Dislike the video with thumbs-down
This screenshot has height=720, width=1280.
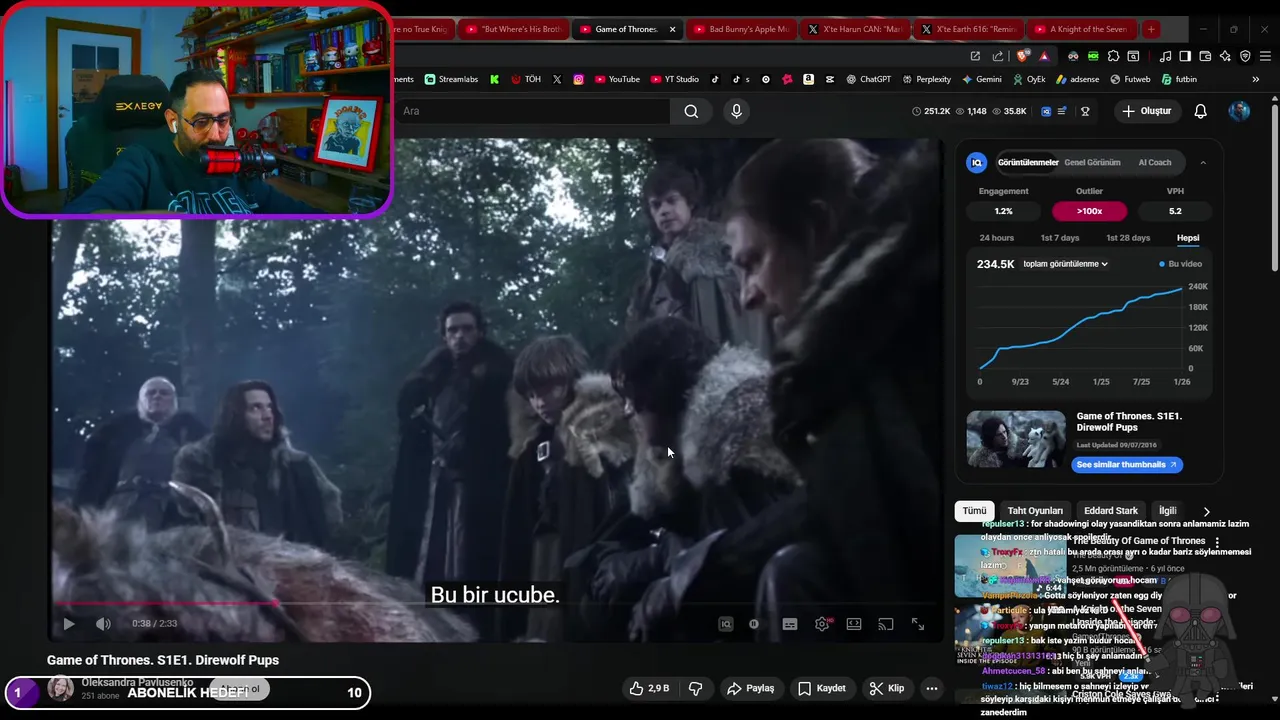coord(695,688)
